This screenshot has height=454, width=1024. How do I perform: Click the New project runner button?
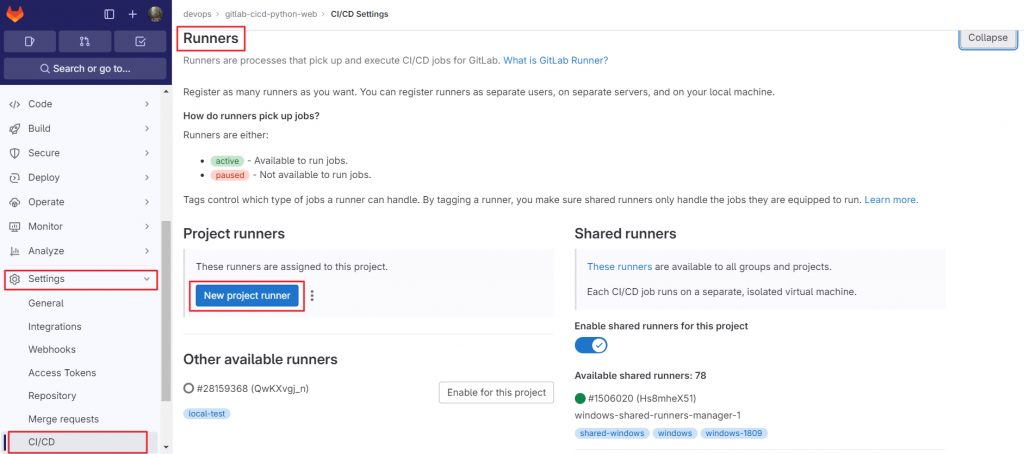[x=247, y=296]
